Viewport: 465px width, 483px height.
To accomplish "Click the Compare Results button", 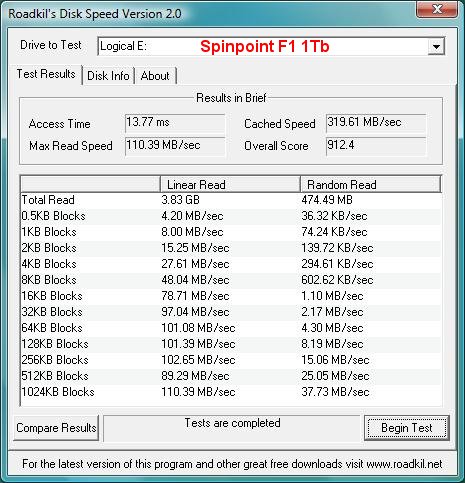I will [x=56, y=428].
